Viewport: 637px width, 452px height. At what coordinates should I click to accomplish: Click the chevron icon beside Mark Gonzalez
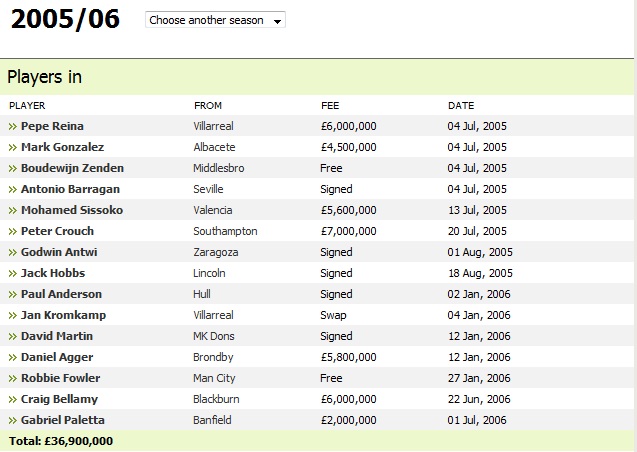tap(13, 148)
